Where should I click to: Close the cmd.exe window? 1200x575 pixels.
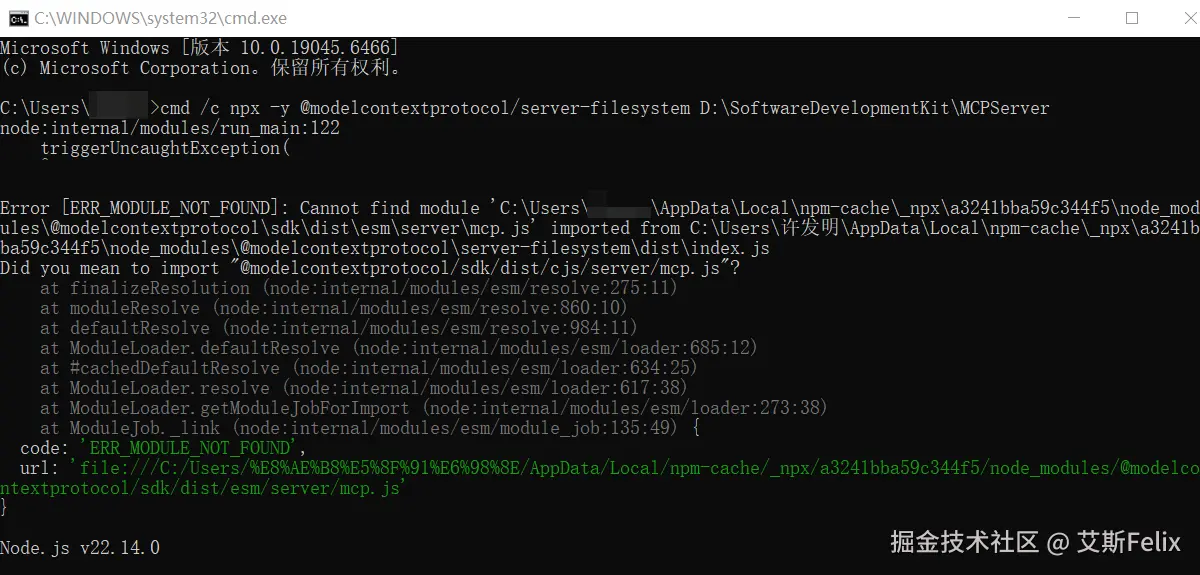[1178, 18]
